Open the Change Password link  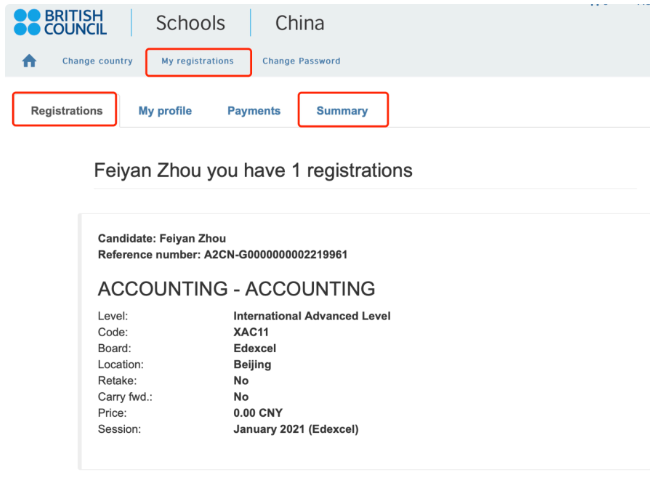click(x=301, y=61)
